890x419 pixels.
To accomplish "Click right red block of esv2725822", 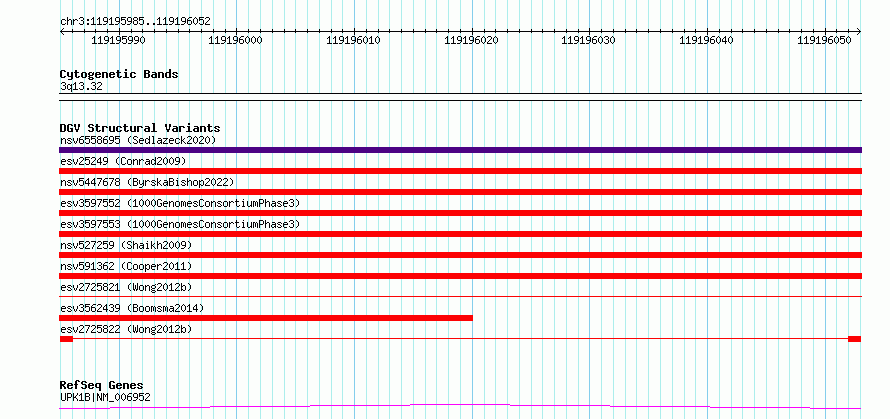I will click(855, 339).
